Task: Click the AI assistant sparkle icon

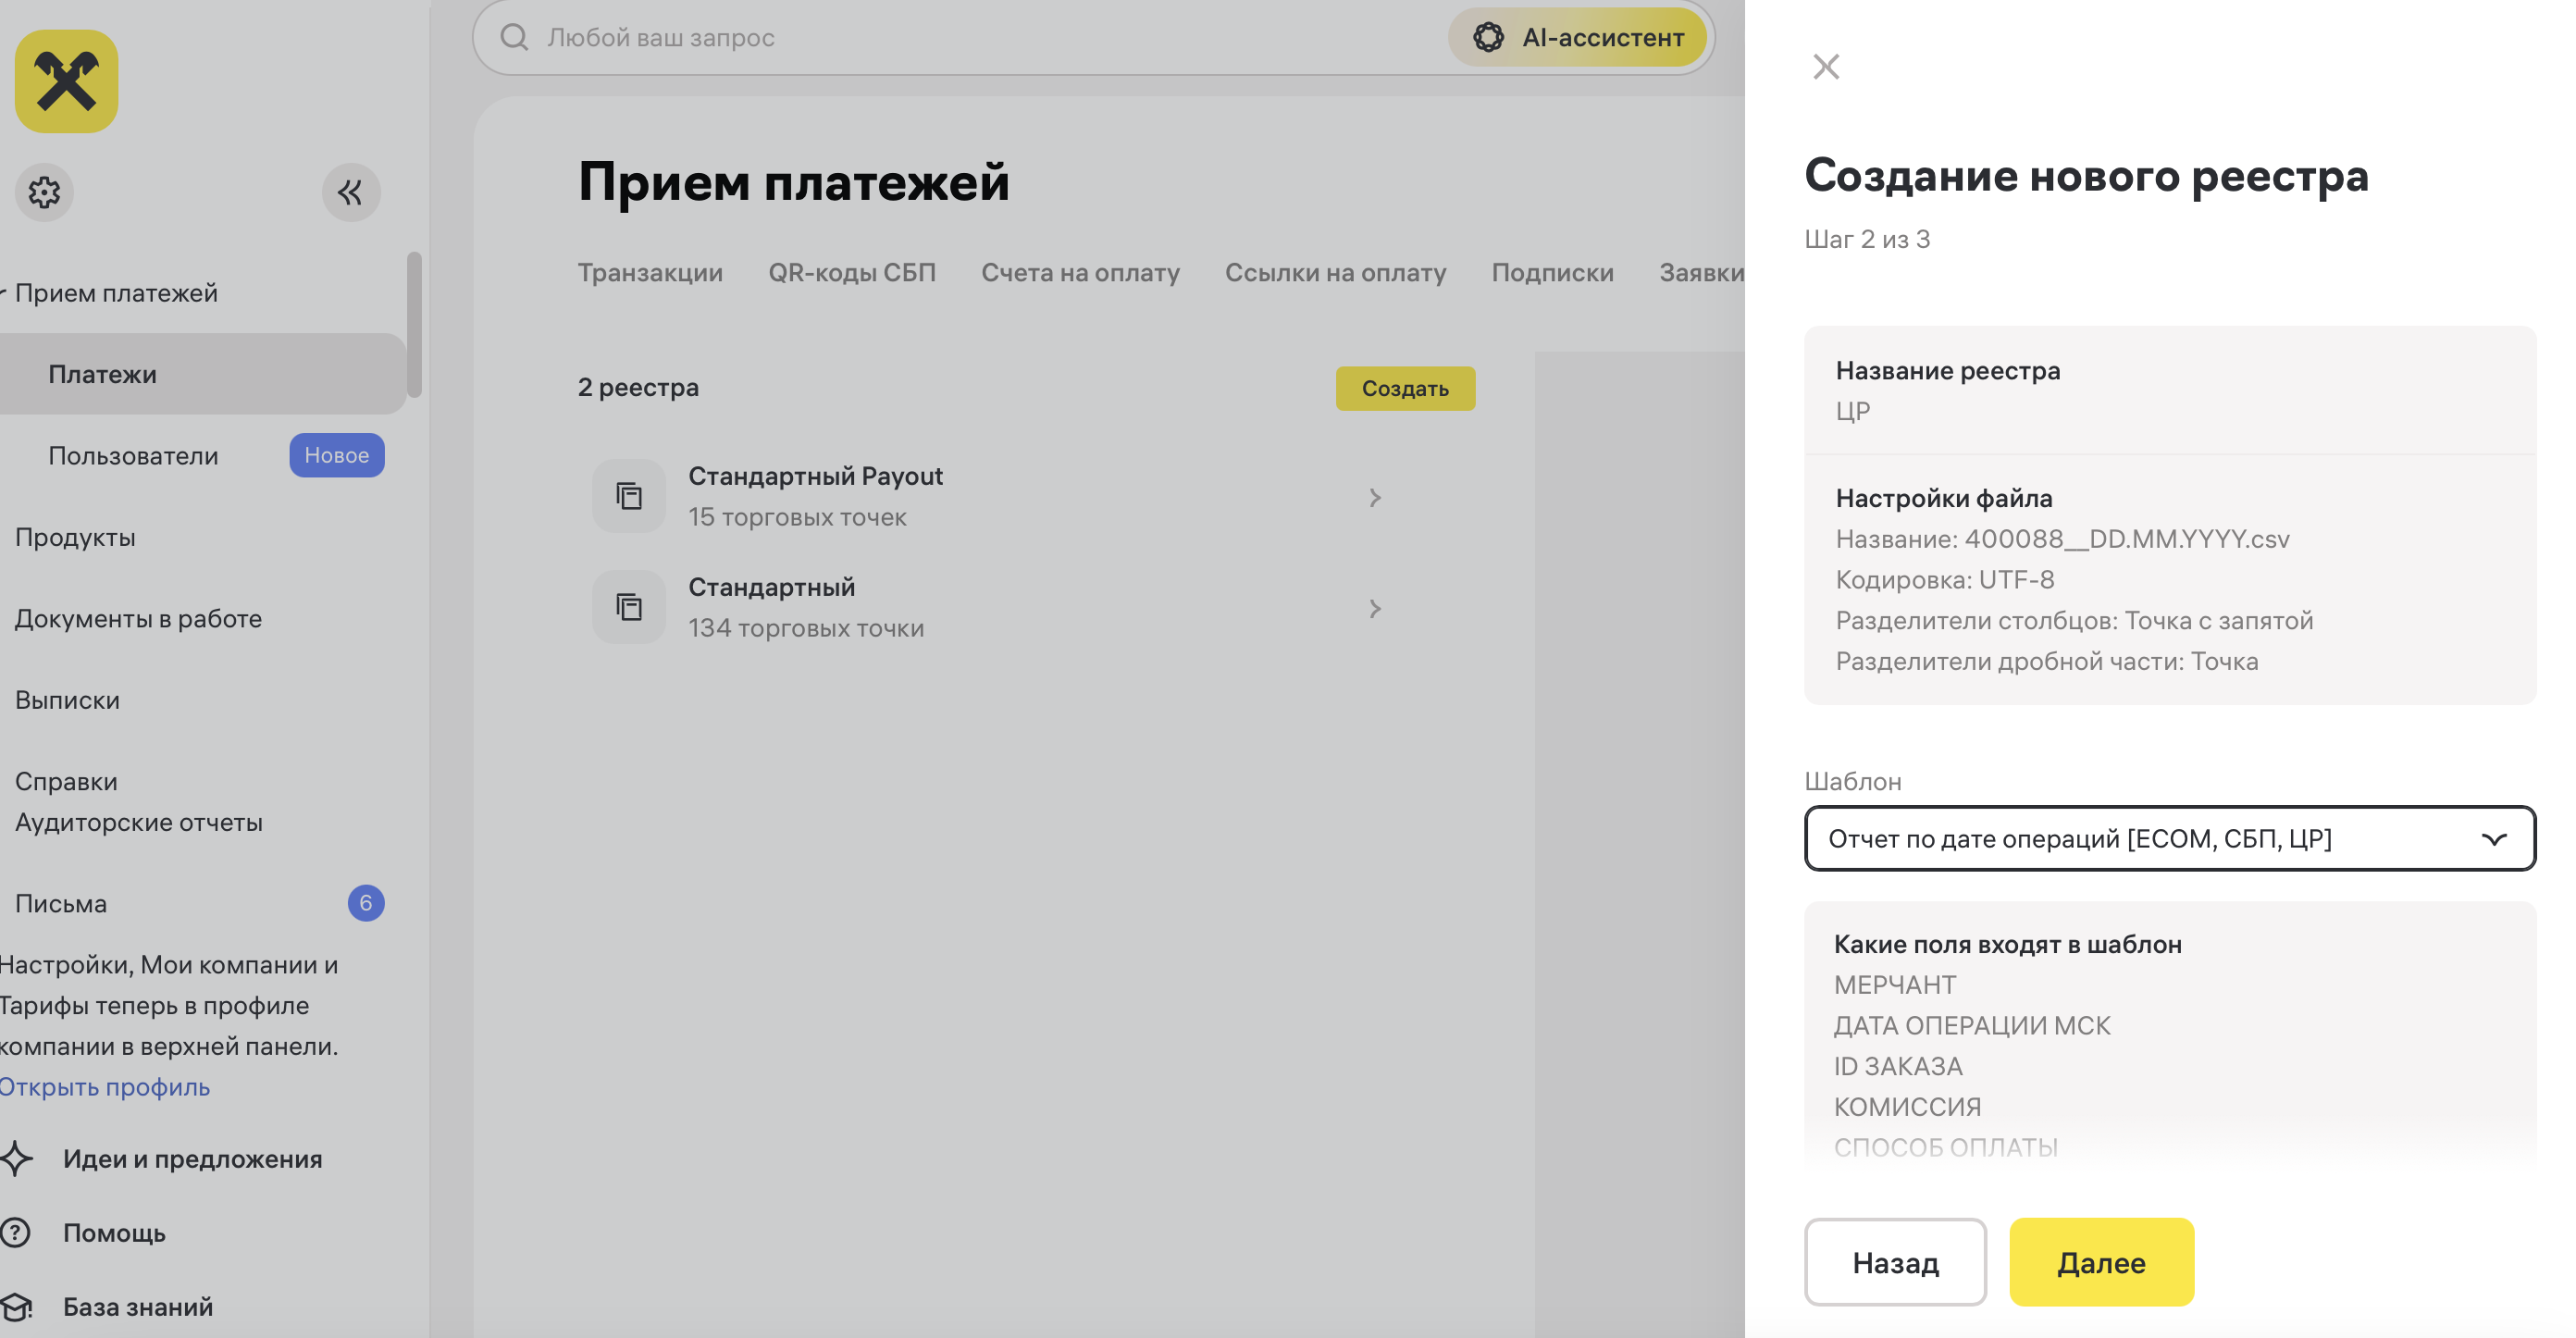Action: pos(1488,37)
